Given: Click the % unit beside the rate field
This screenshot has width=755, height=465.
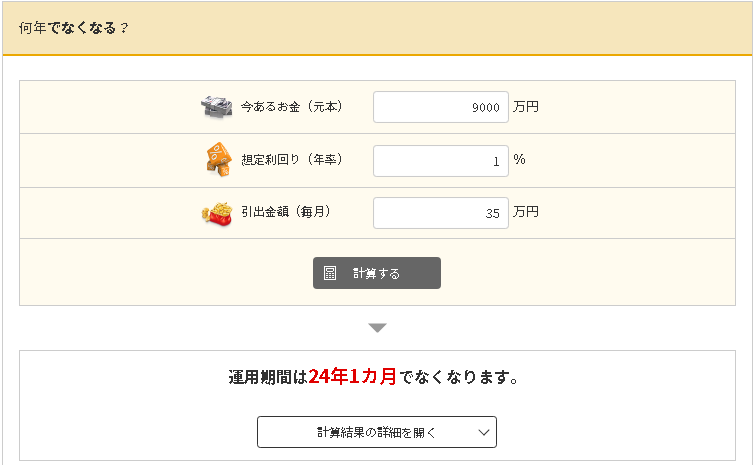Looking at the screenshot, I should coord(520,159).
